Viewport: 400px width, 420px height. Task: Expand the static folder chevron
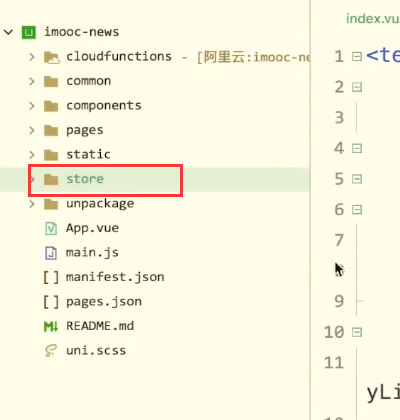(32, 155)
